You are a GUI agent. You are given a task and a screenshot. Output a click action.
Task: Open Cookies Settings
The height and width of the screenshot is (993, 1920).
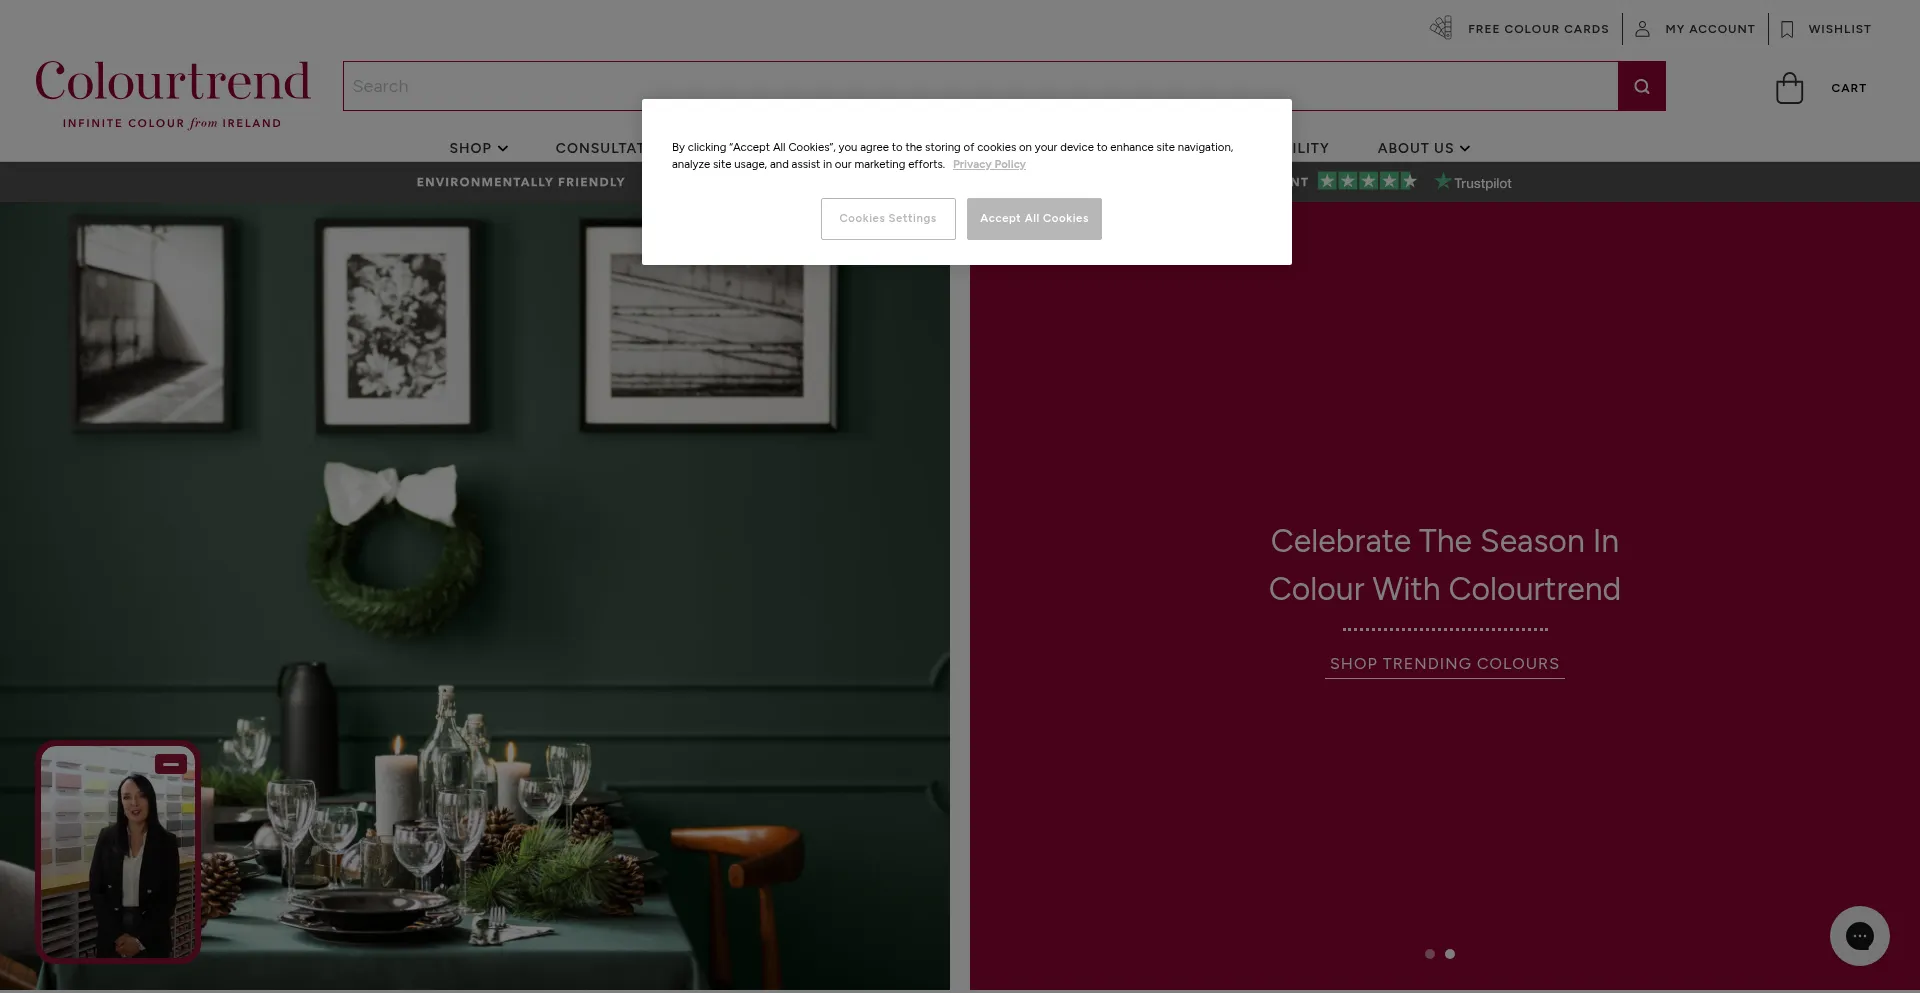(888, 219)
